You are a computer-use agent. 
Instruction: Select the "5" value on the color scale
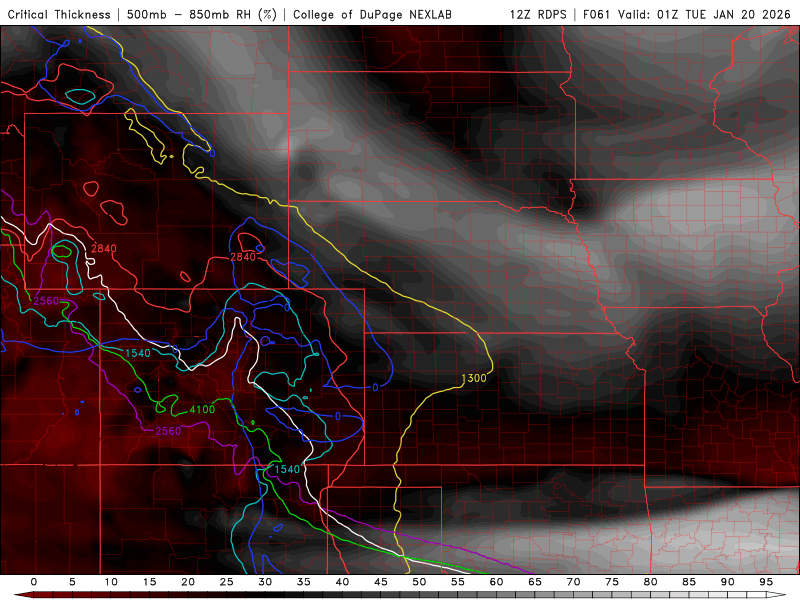point(72,582)
